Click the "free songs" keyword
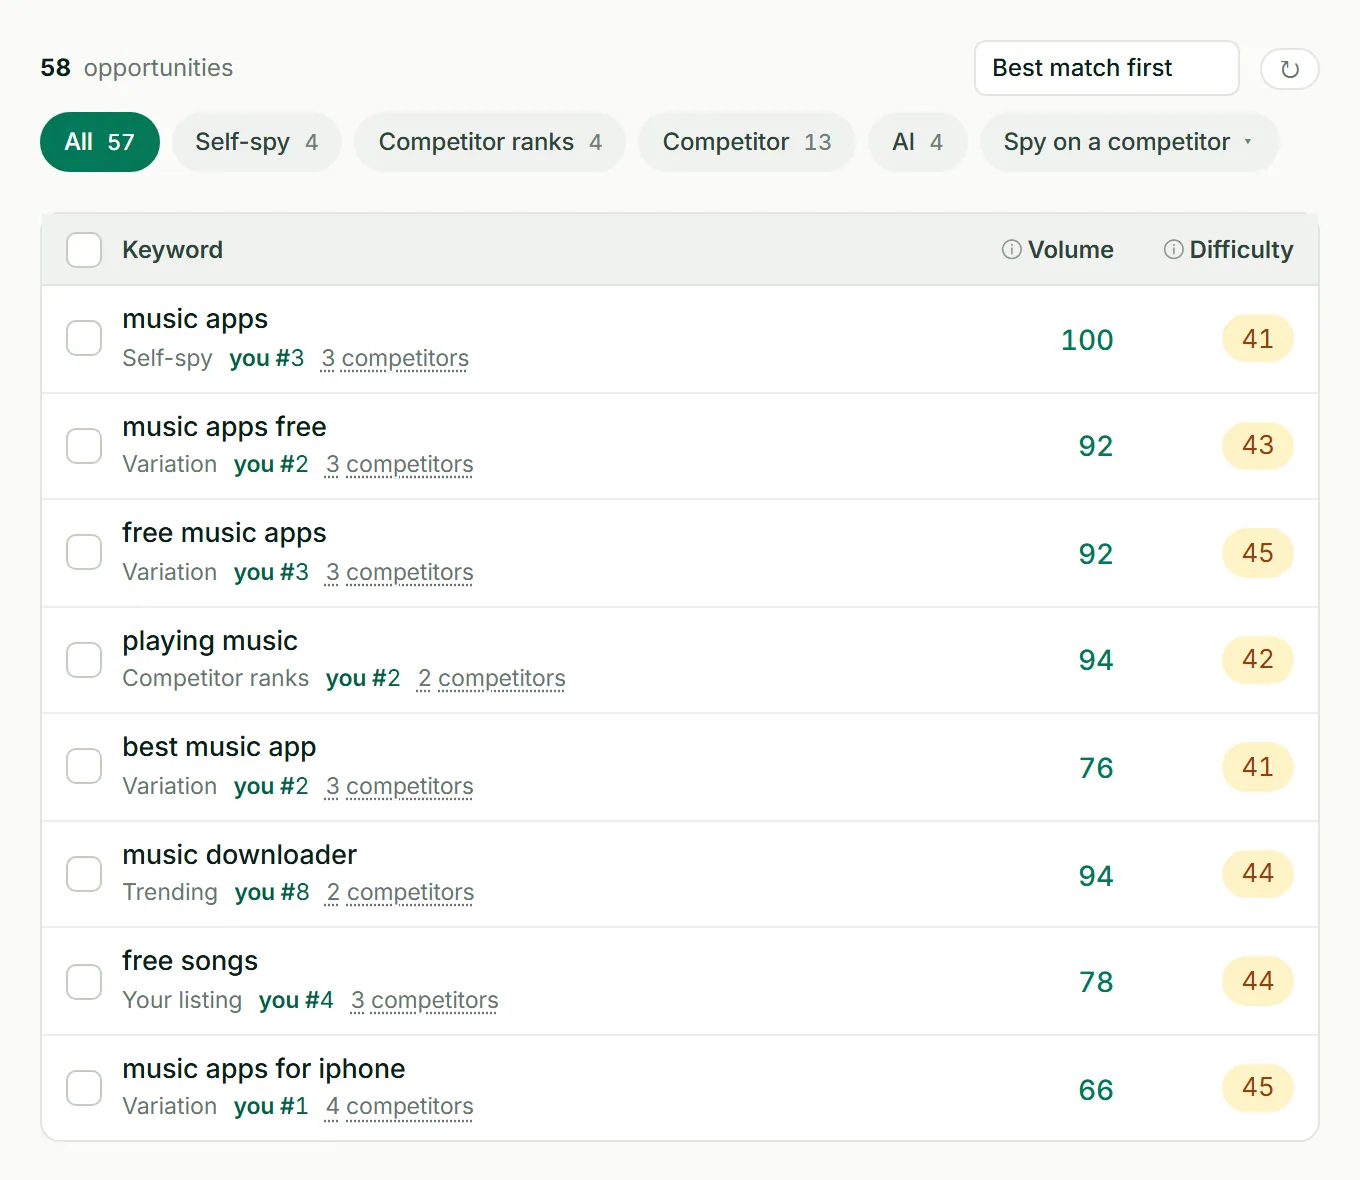Viewport: 1360px width, 1180px height. coord(190,961)
